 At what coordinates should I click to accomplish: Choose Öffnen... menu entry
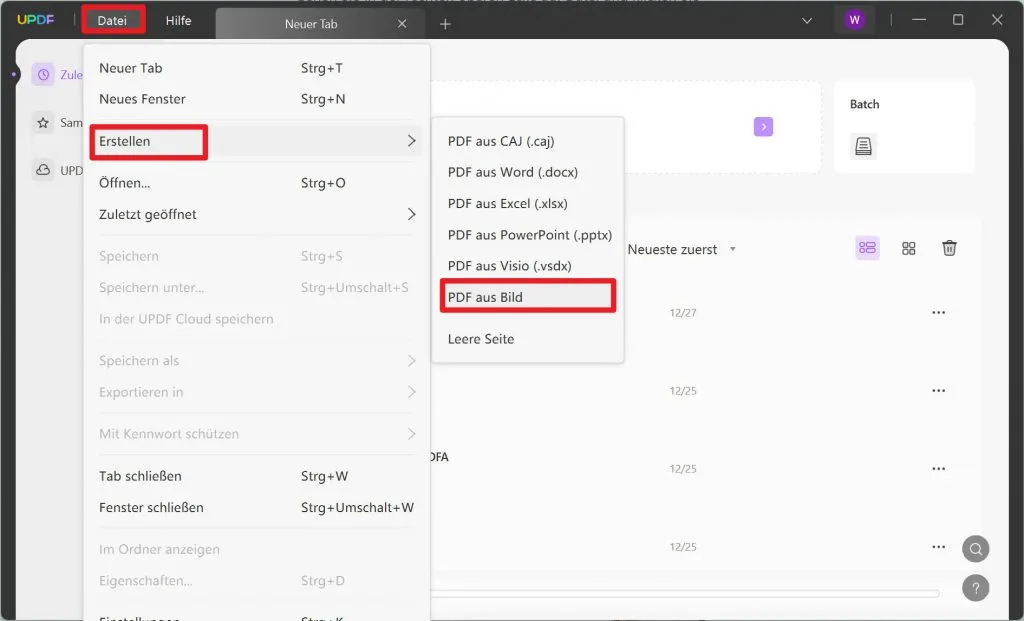(x=257, y=183)
